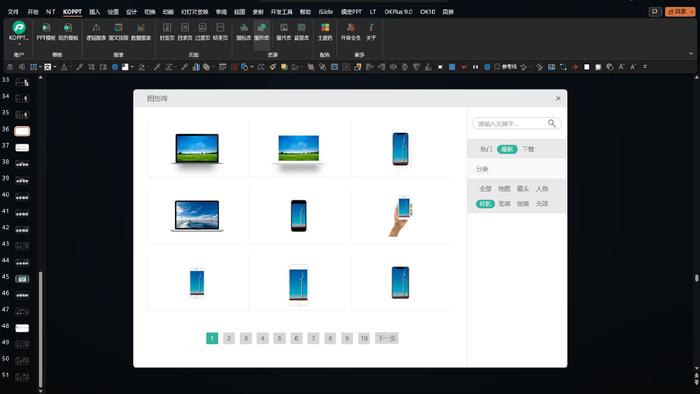Select the 热门 popular sort option
This screenshot has width=700, height=394.
486,149
